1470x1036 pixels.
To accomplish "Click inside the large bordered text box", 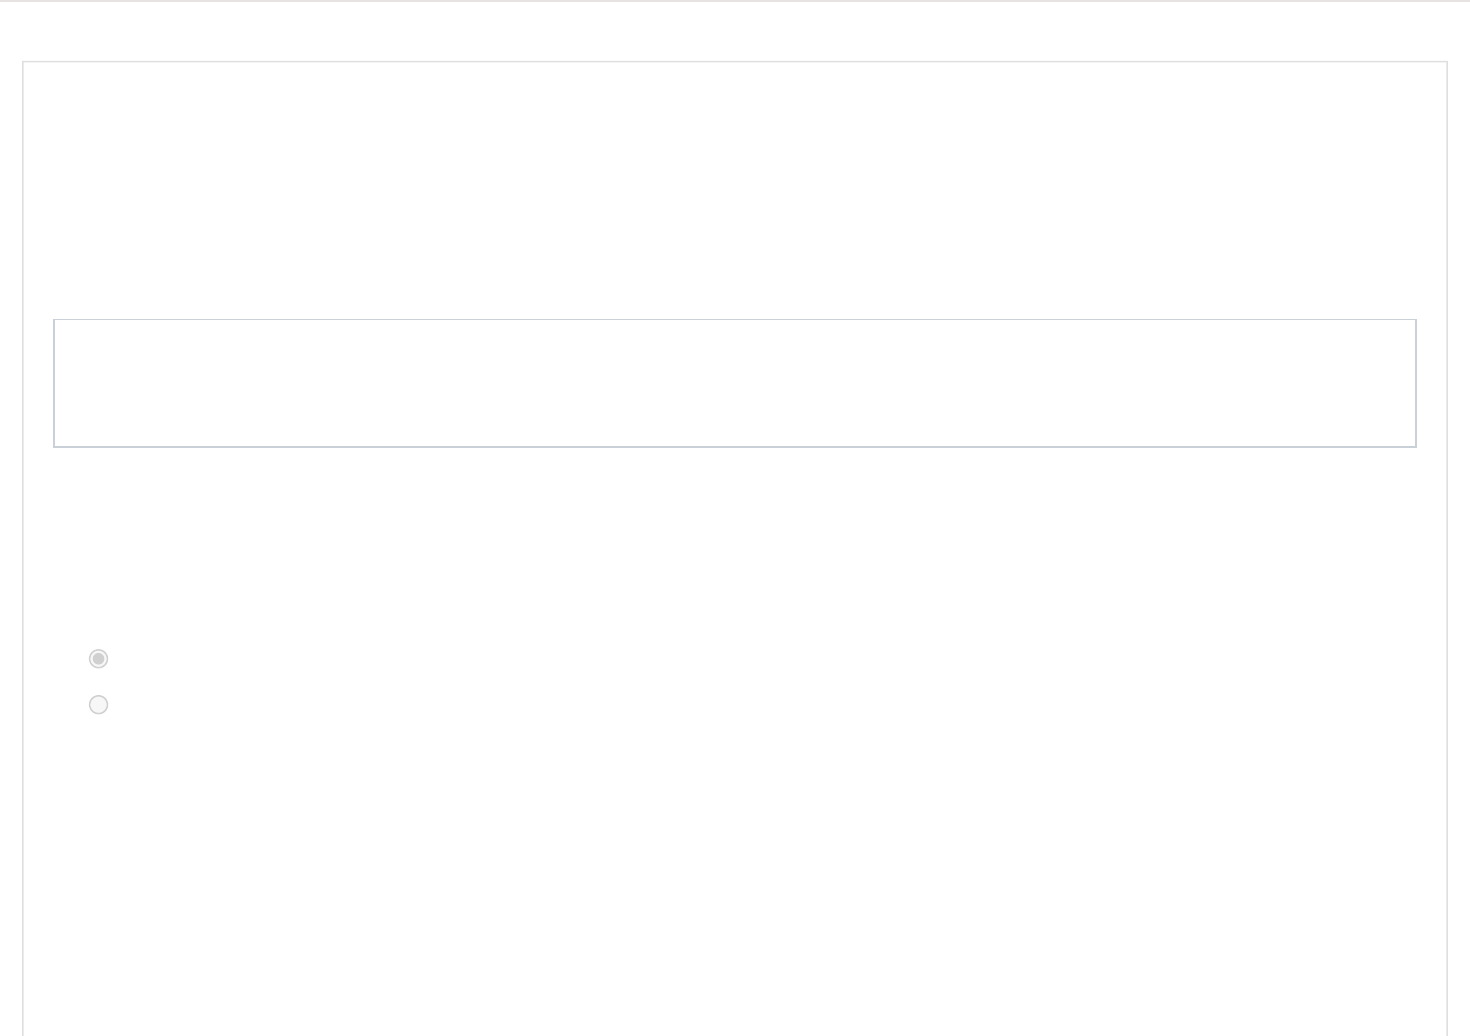I will click(735, 383).
